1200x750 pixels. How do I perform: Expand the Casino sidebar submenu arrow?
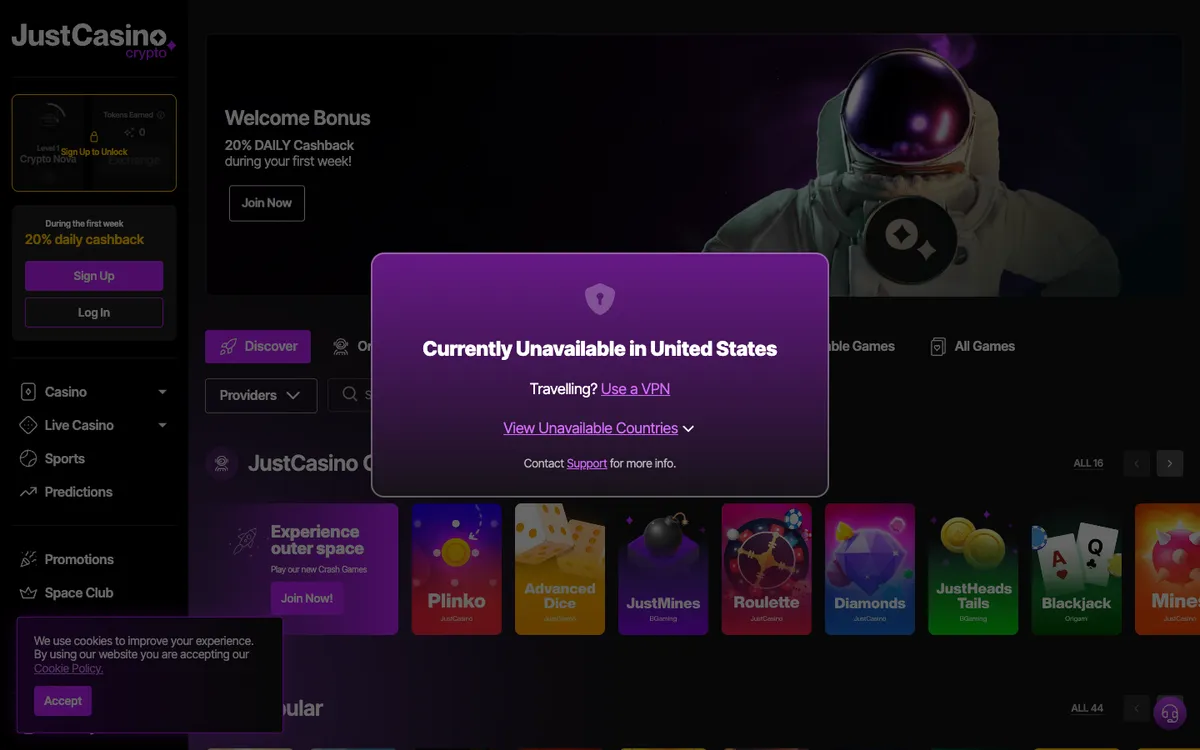click(x=162, y=392)
